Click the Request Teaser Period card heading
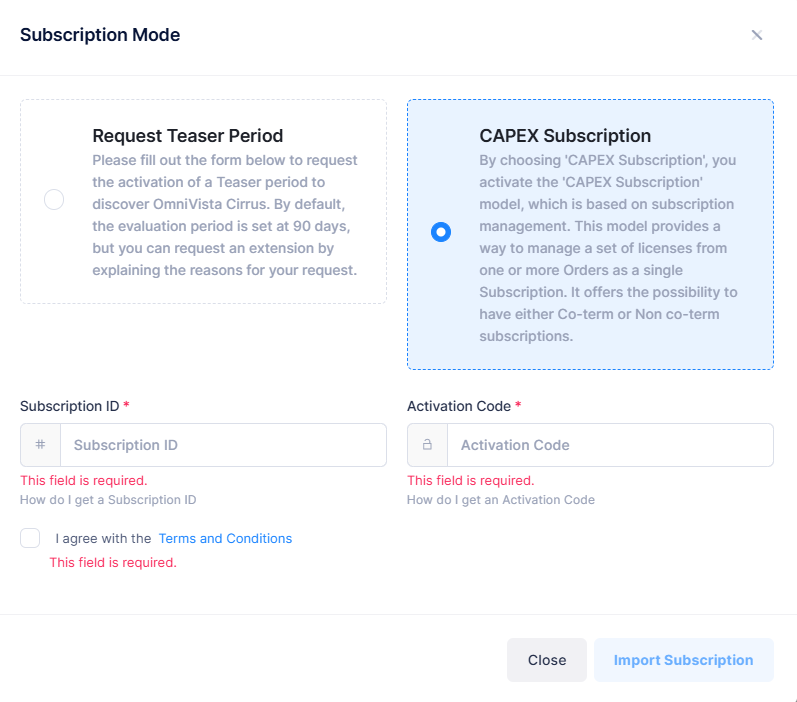 188,136
